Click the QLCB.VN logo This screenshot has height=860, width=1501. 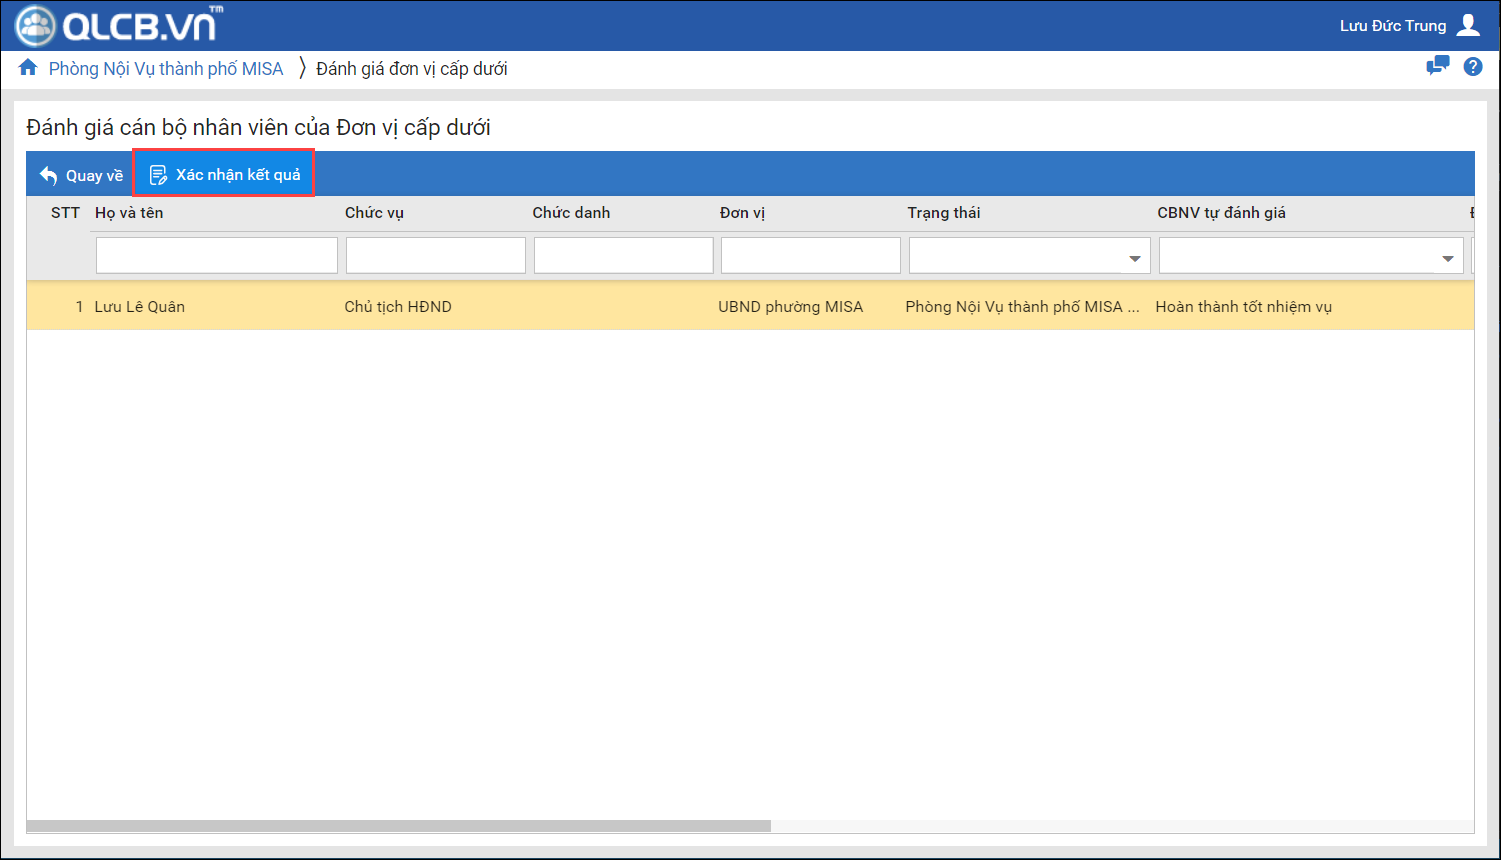pyautogui.click(x=118, y=26)
